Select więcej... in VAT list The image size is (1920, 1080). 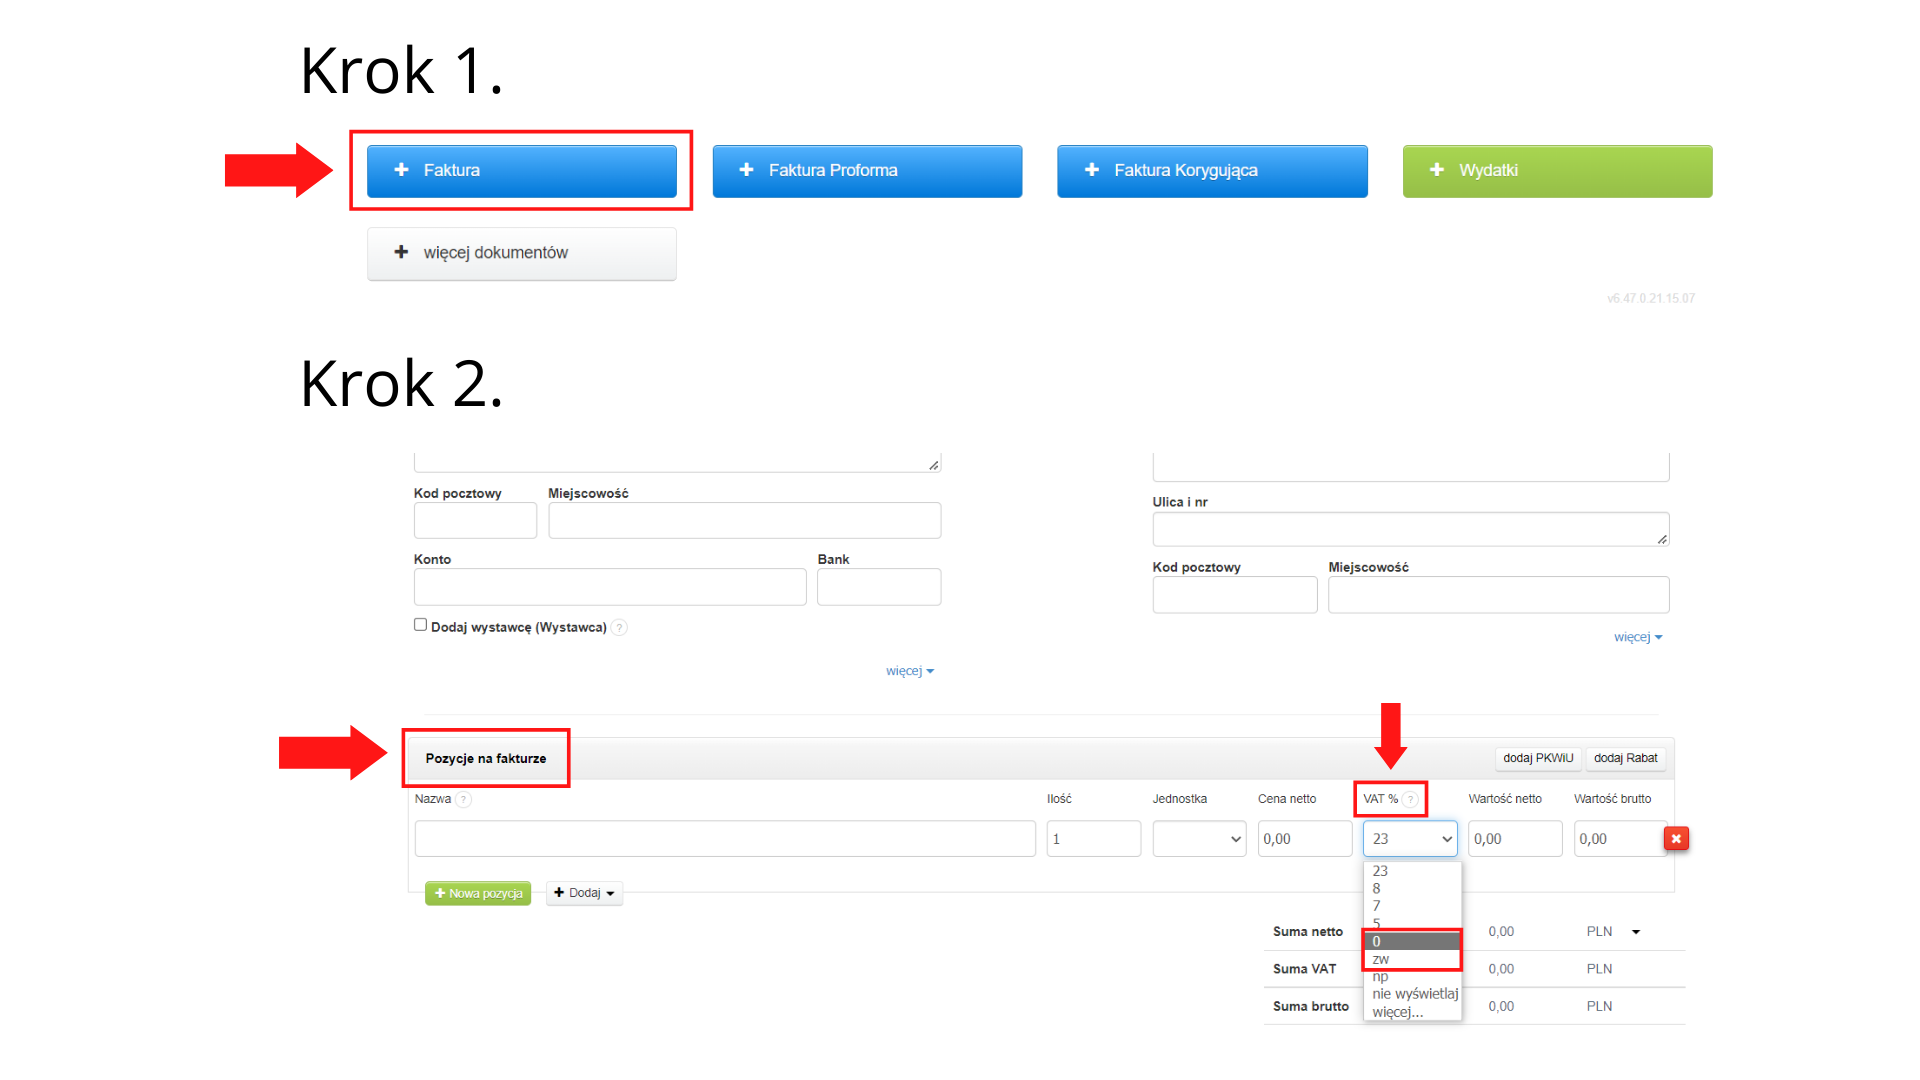click(1412, 1012)
